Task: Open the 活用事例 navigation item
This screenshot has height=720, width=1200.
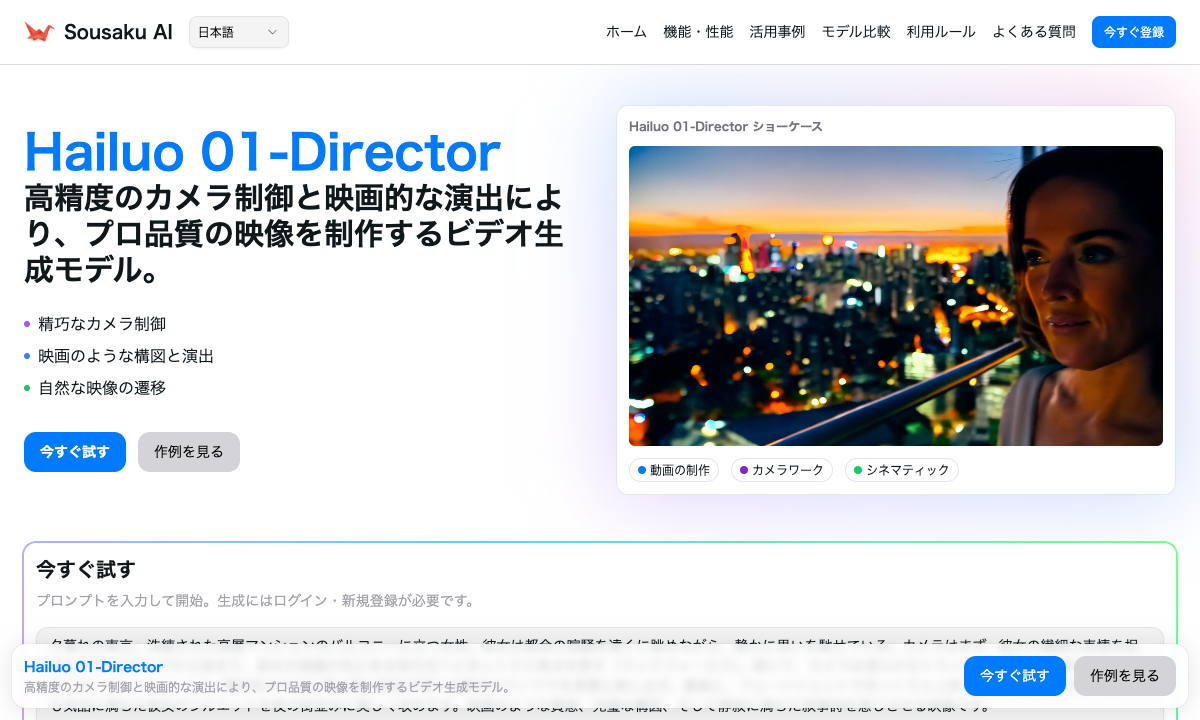Action: point(777,31)
